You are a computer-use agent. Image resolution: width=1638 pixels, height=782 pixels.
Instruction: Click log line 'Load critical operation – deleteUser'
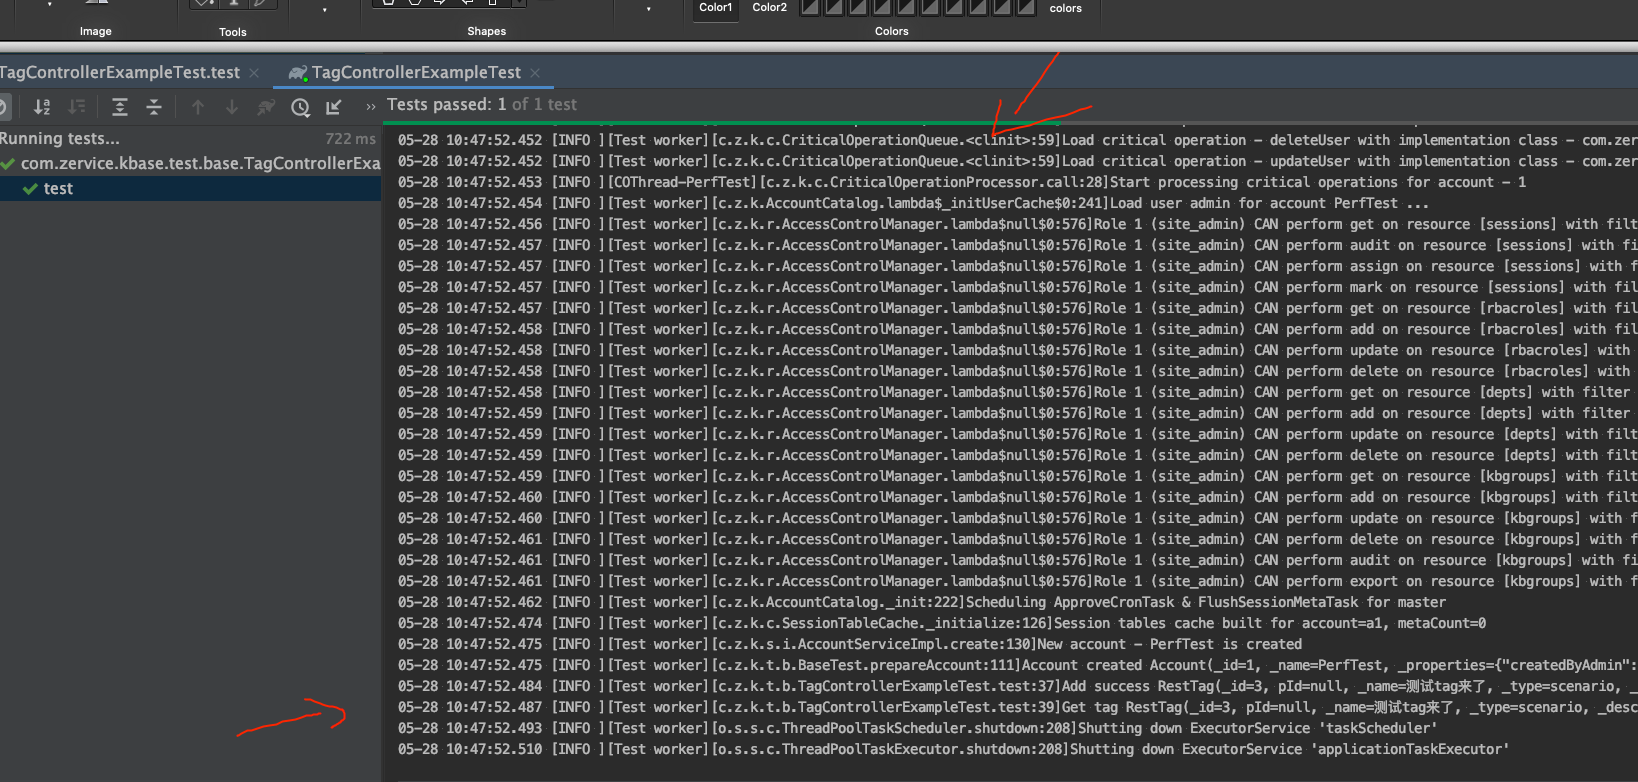[x=1017, y=140]
